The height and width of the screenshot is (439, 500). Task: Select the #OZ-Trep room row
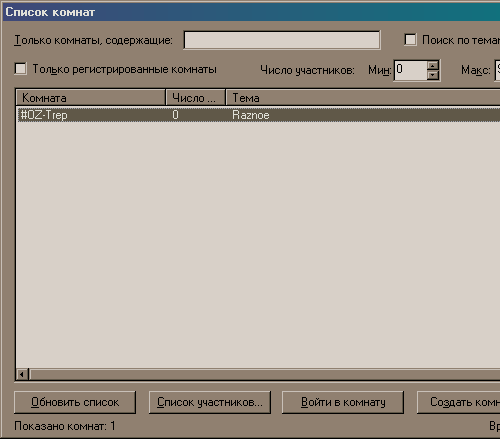(x=259, y=115)
